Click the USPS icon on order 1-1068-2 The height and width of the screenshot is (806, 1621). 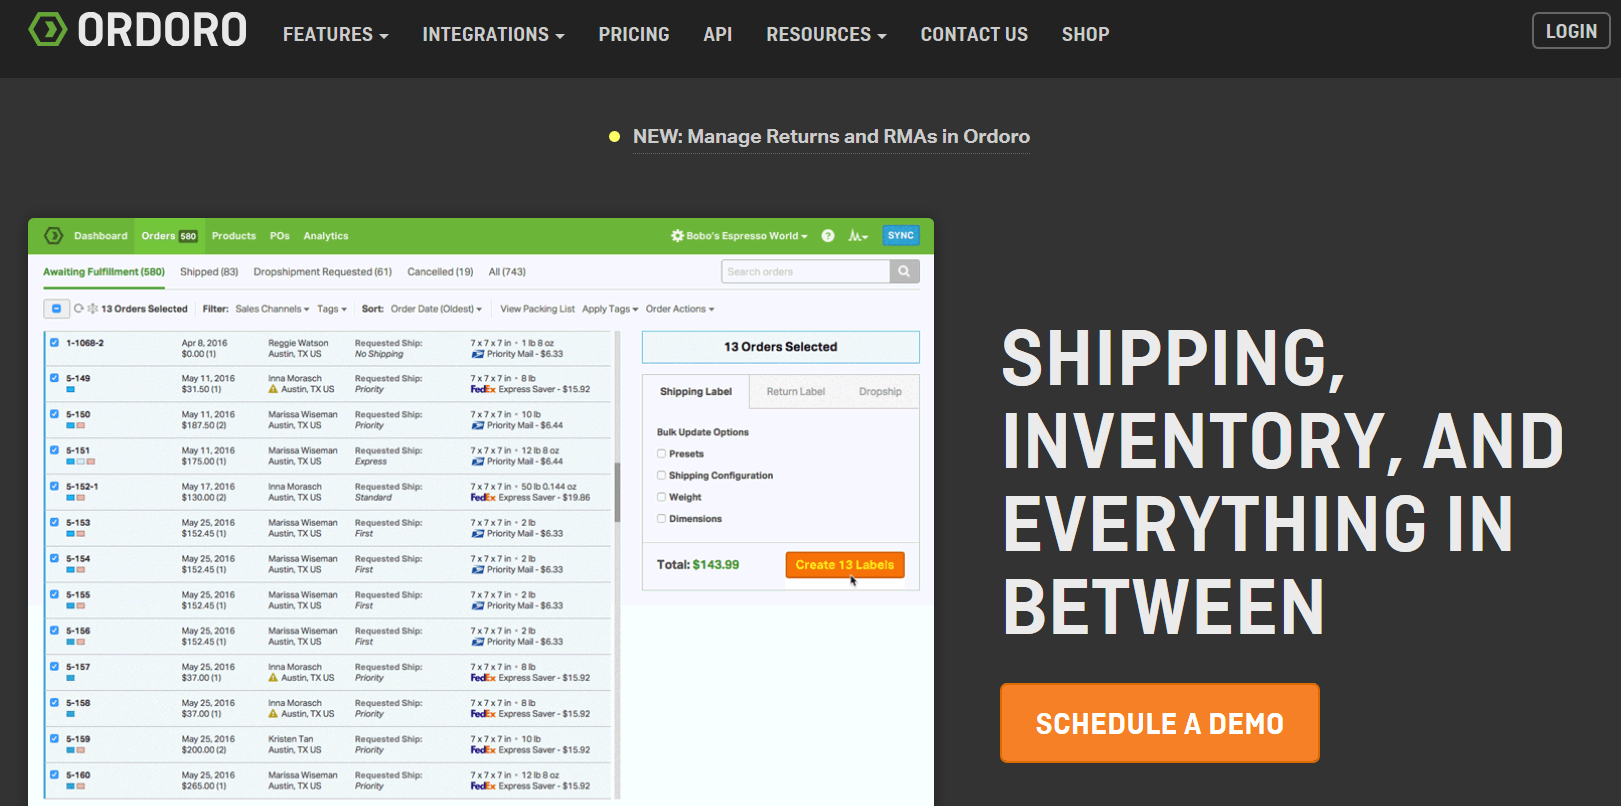click(478, 354)
